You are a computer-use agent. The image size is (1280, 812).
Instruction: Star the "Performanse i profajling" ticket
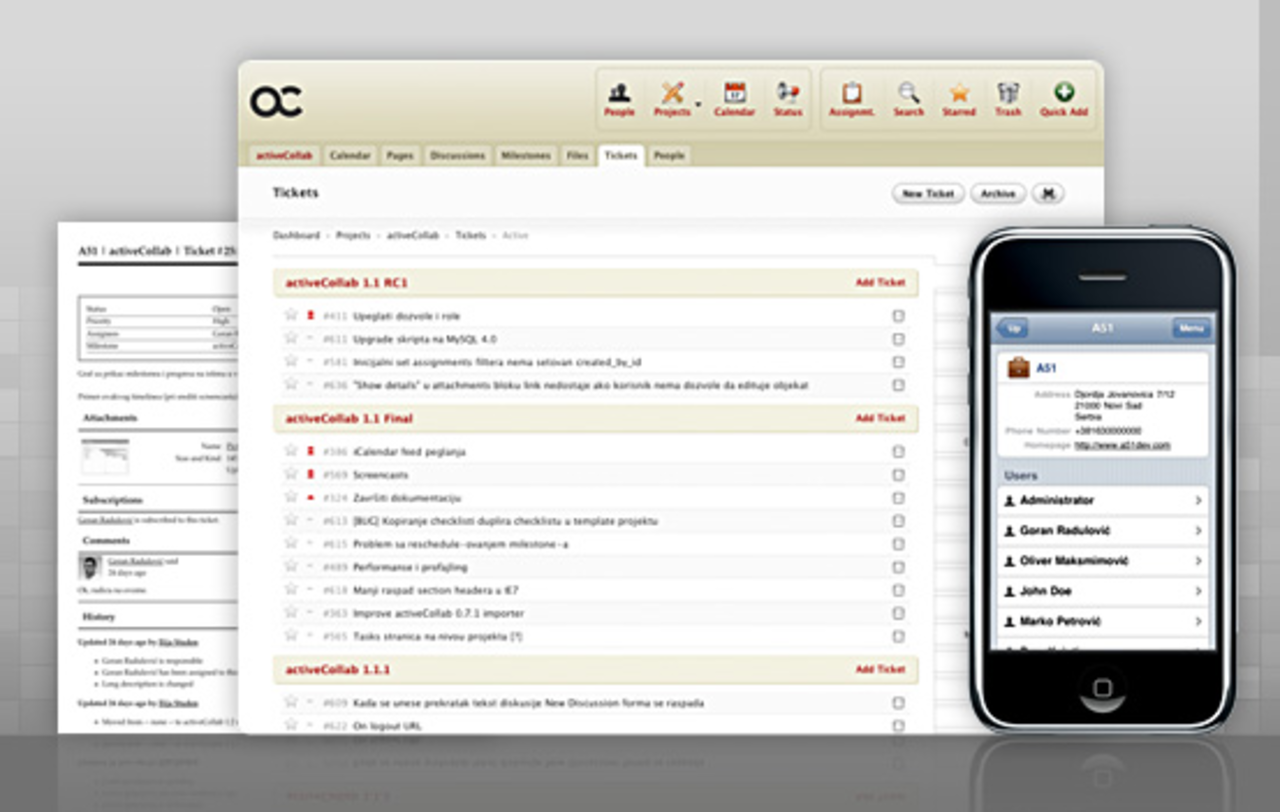(291, 566)
